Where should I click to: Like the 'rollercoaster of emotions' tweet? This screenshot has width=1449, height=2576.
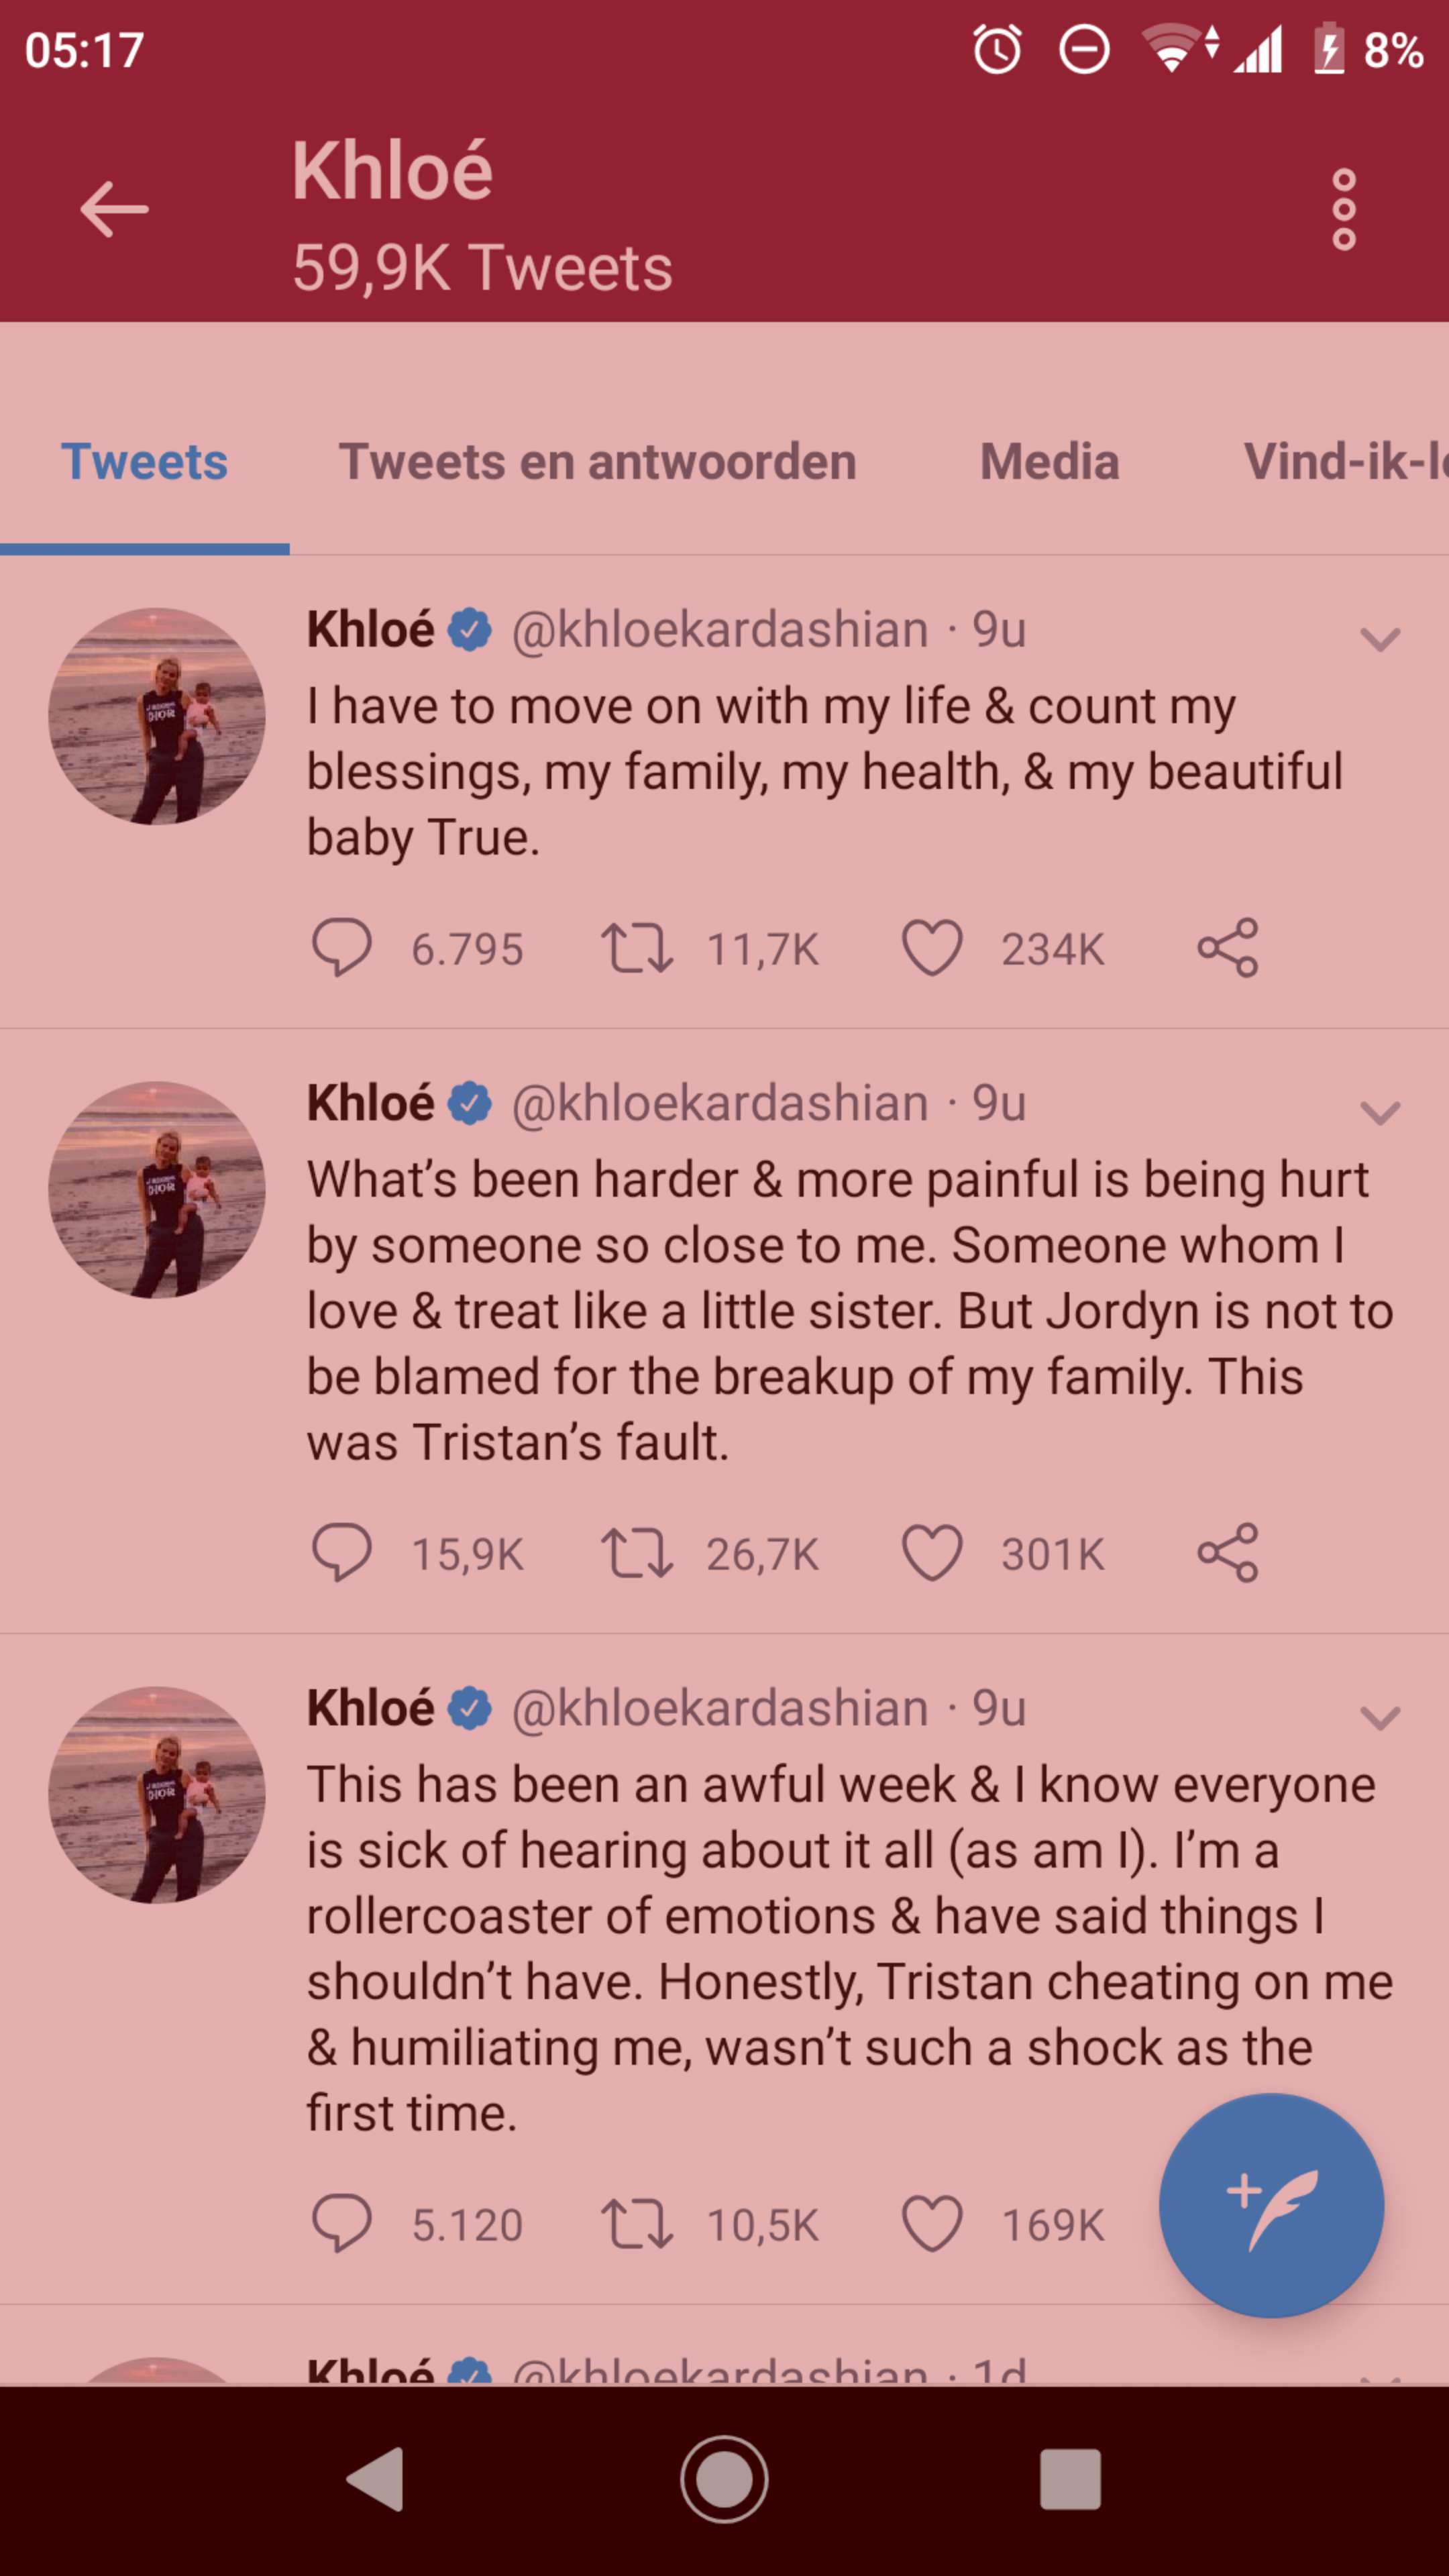pyautogui.click(x=932, y=2224)
